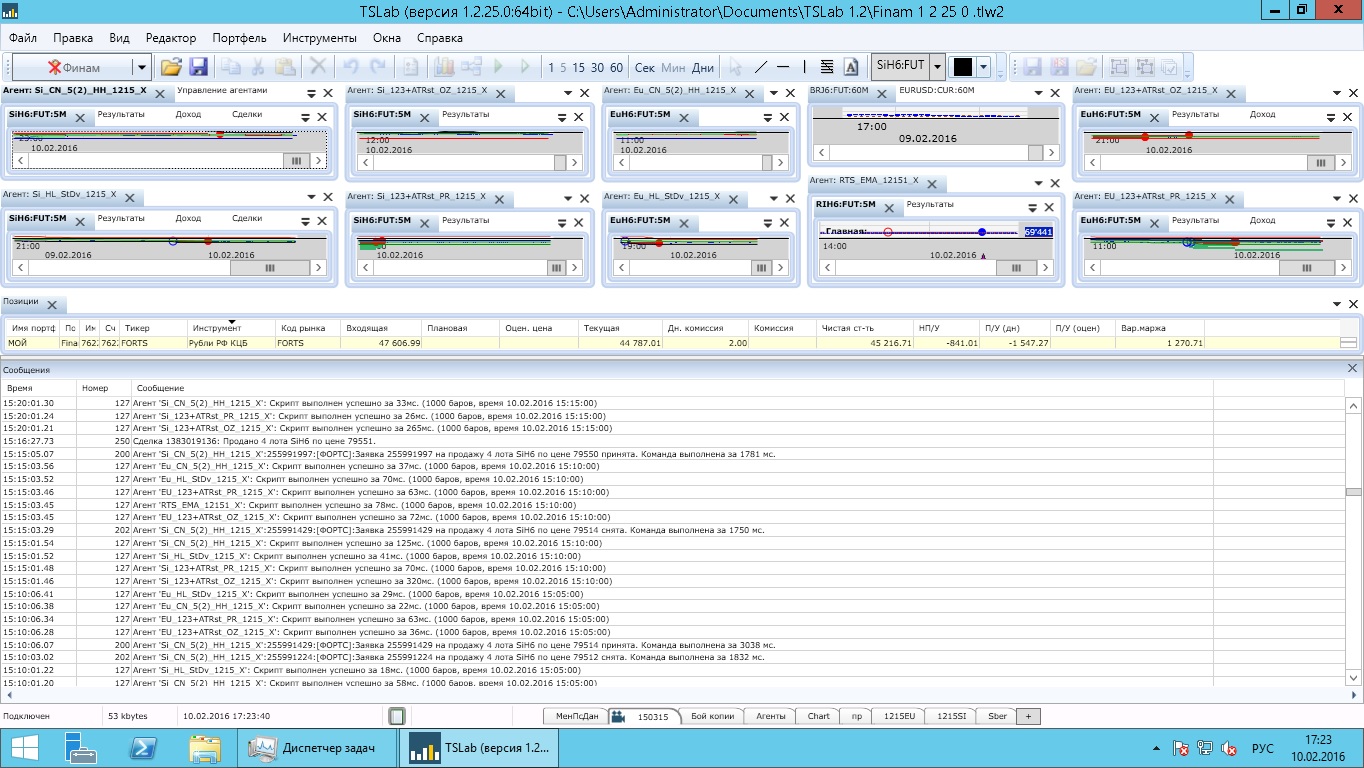Select the horizontal line drawing tool

click(783, 67)
